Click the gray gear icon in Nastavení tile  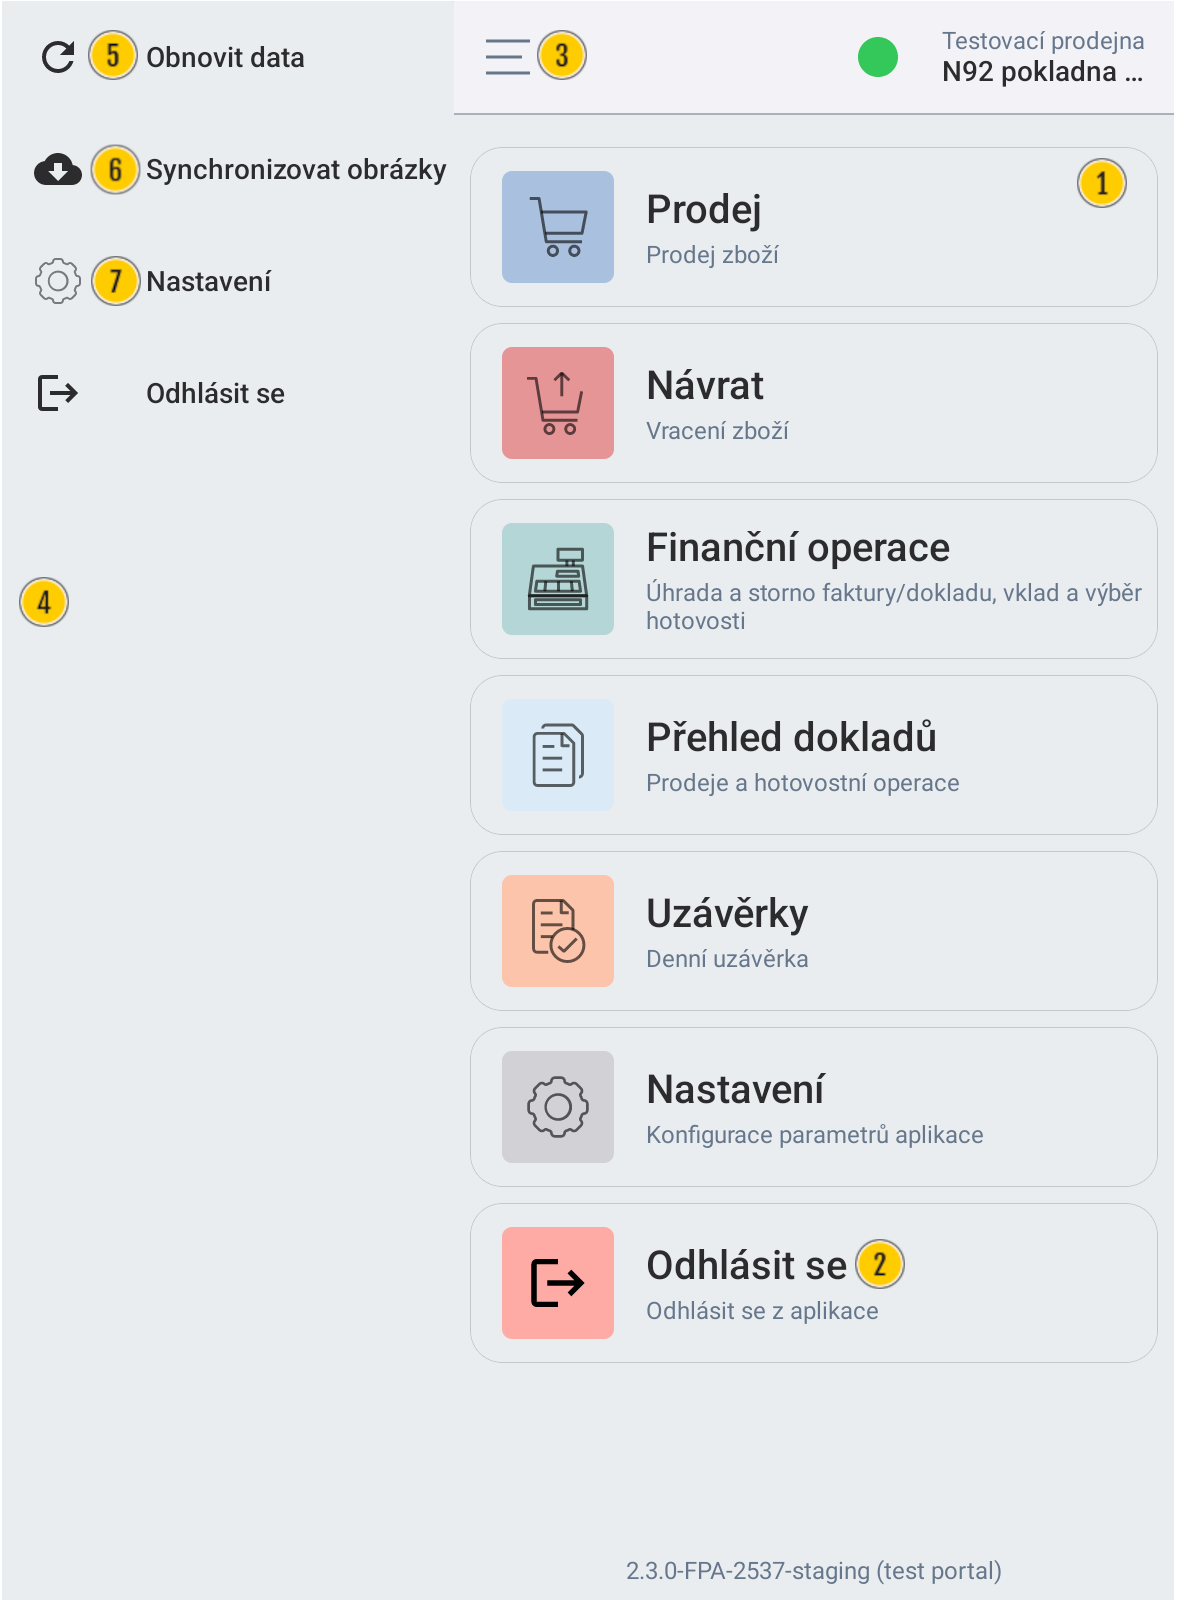point(558,1107)
